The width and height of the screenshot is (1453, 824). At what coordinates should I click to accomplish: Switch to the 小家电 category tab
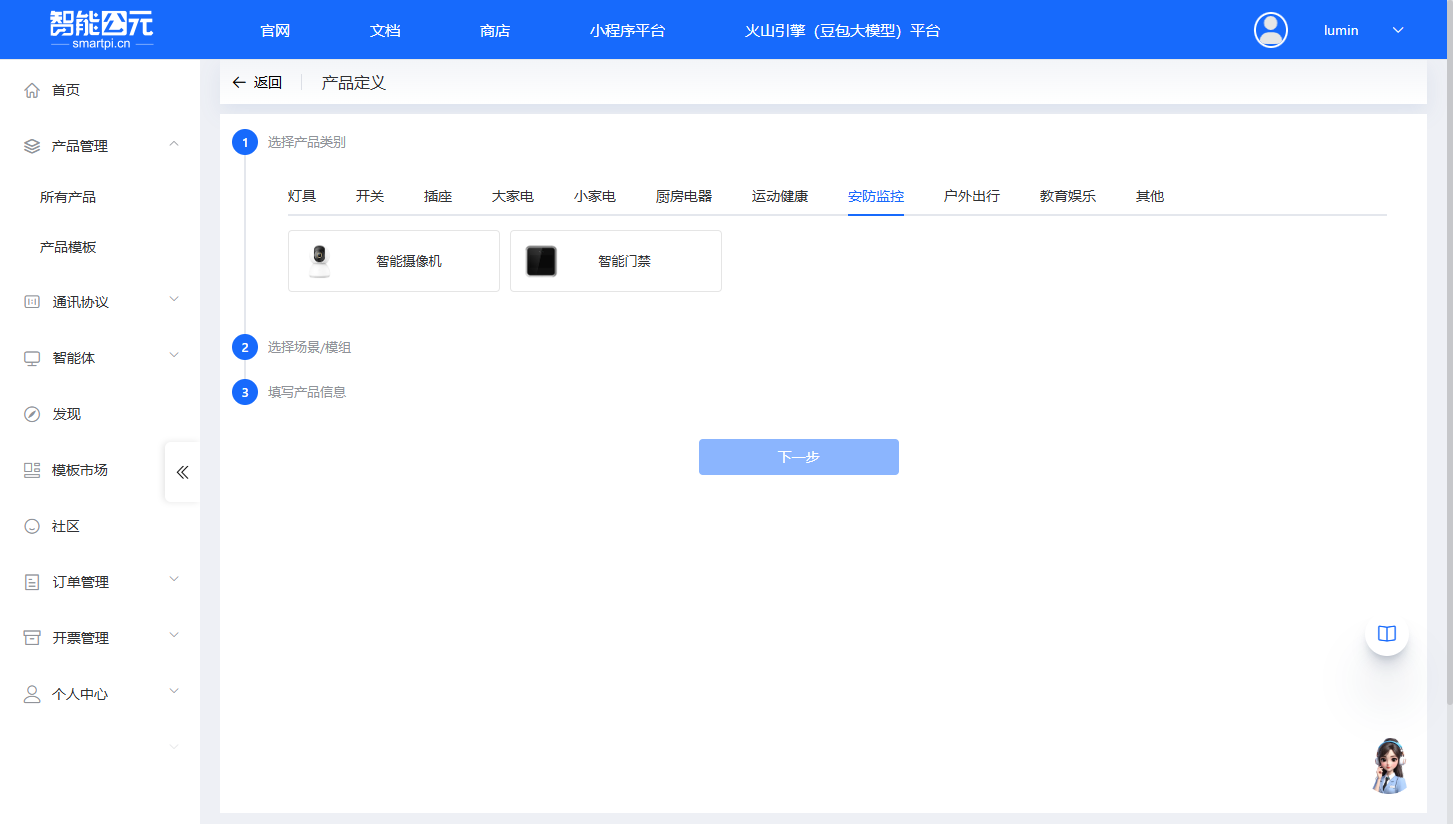[x=594, y=196]
